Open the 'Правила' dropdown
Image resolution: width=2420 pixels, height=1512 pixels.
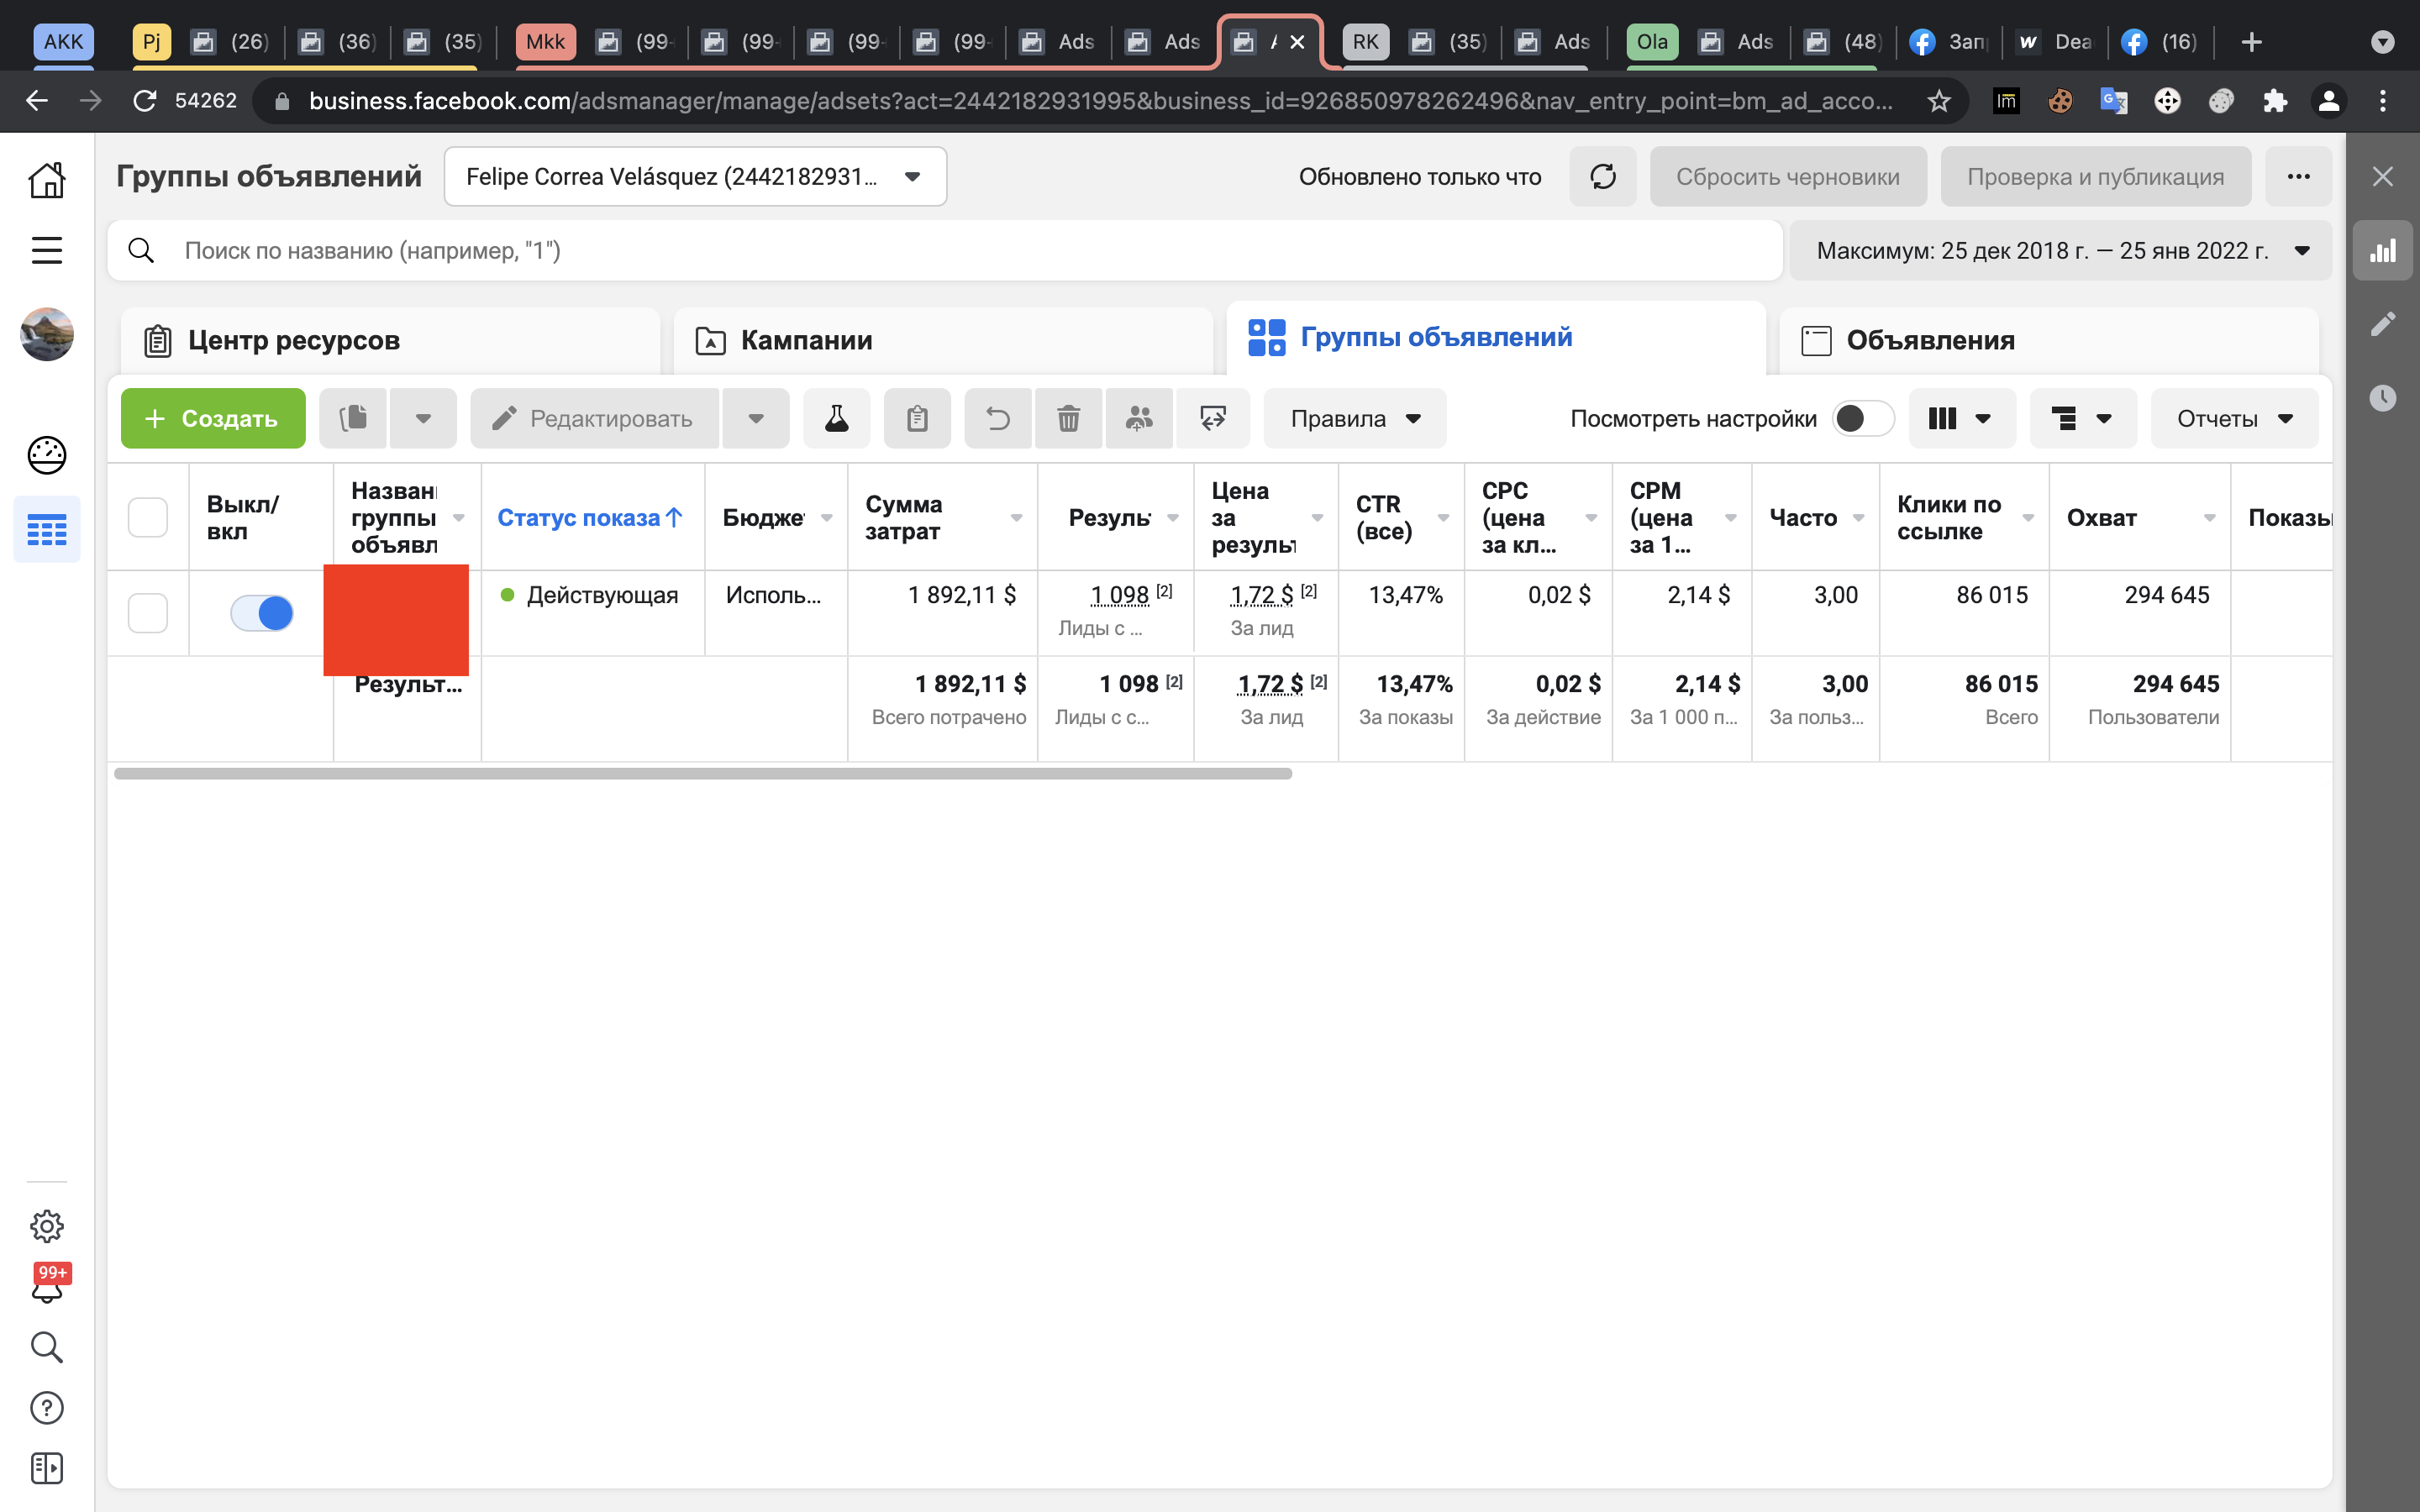(1355, 418)
